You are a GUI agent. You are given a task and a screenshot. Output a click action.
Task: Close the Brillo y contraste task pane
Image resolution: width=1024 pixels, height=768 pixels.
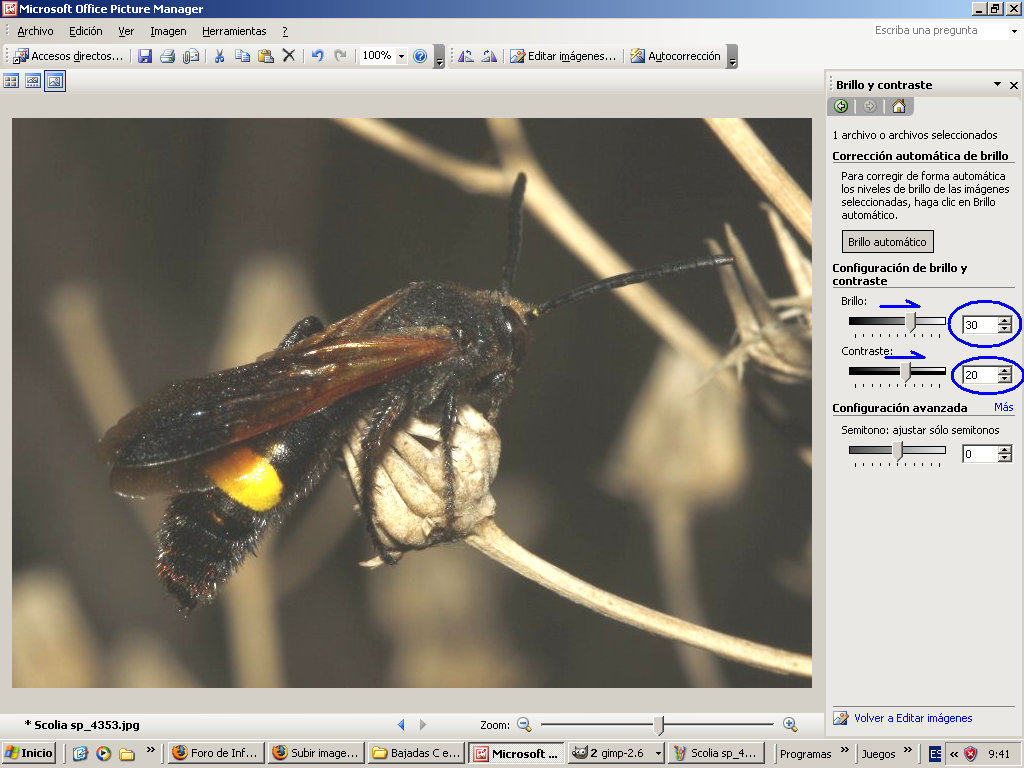(1014, 85)
